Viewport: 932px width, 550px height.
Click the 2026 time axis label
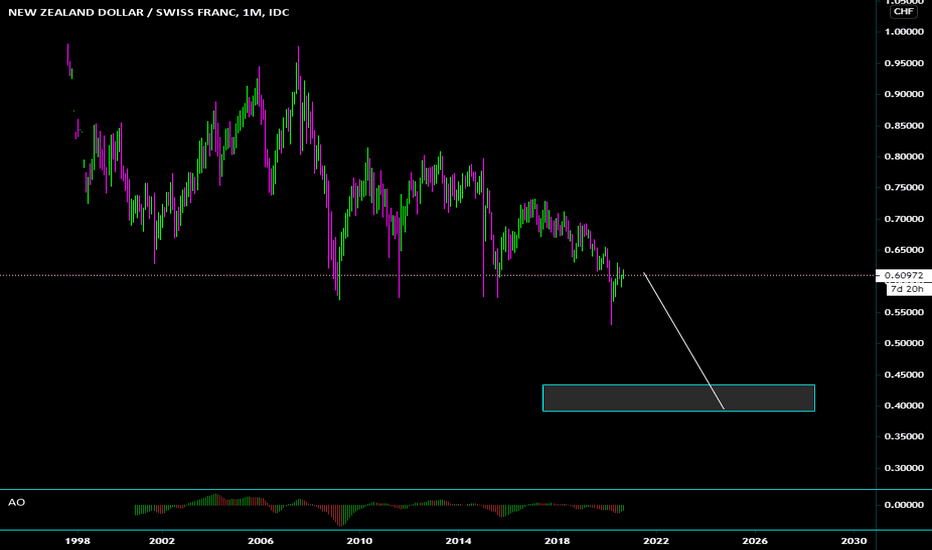(755, 540)
